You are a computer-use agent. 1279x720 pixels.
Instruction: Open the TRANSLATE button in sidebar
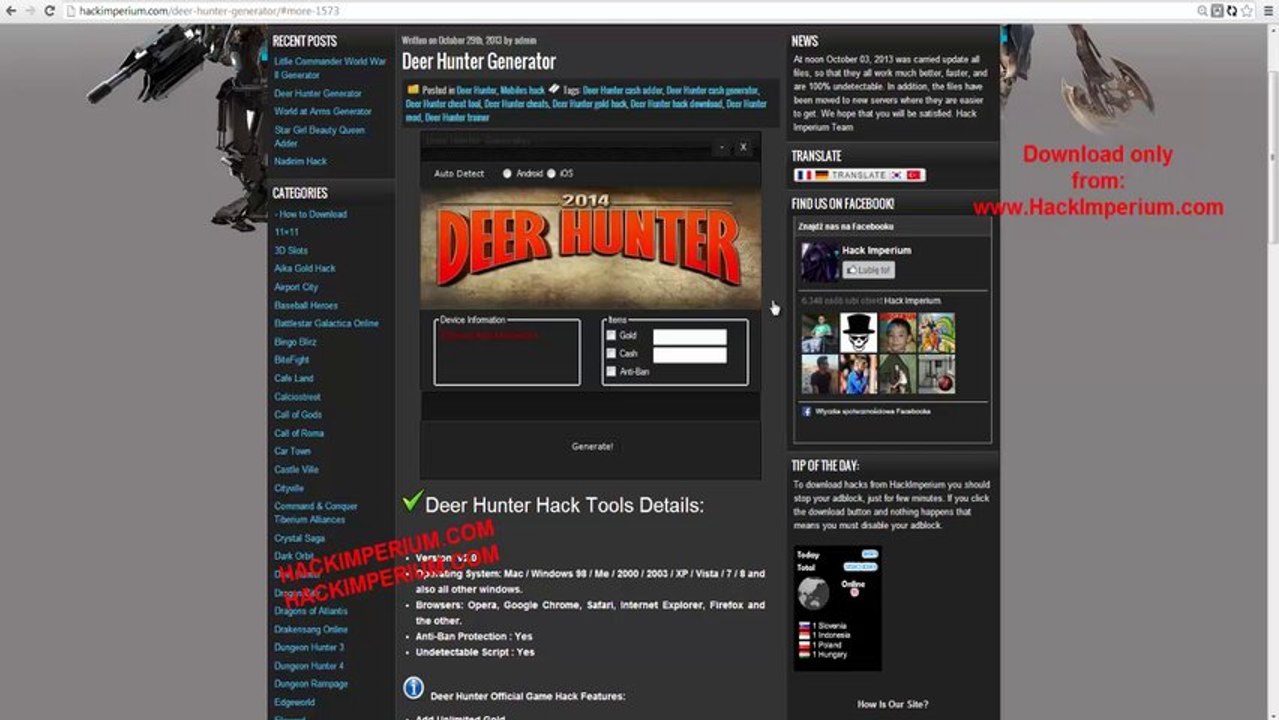[x=860, y=175]
